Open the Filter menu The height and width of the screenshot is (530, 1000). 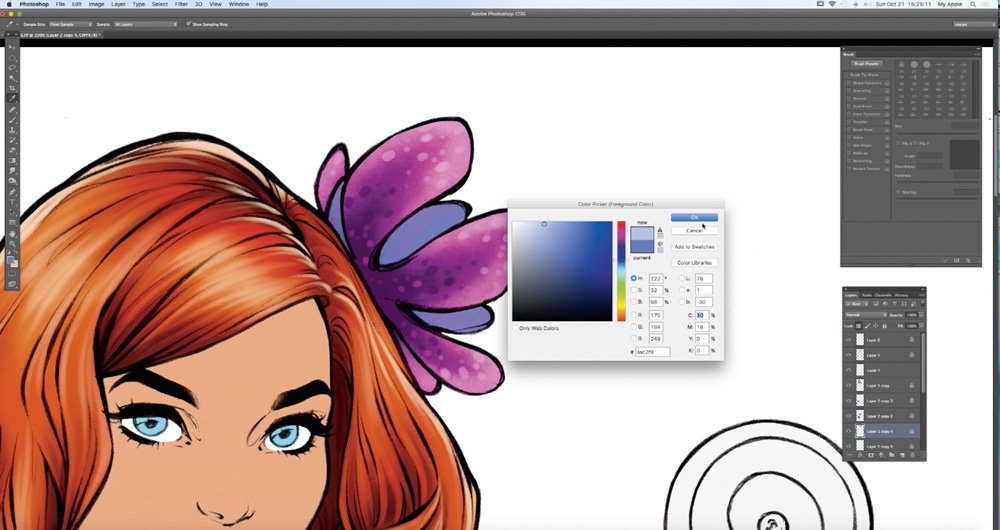click(x=181, y=4)
